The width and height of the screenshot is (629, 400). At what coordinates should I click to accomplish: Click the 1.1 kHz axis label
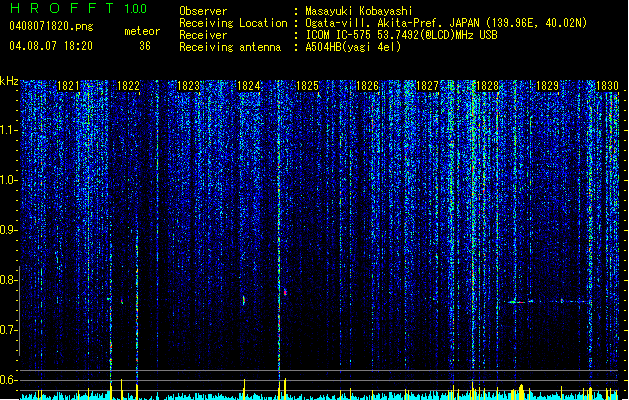click(x=8, y=130)
